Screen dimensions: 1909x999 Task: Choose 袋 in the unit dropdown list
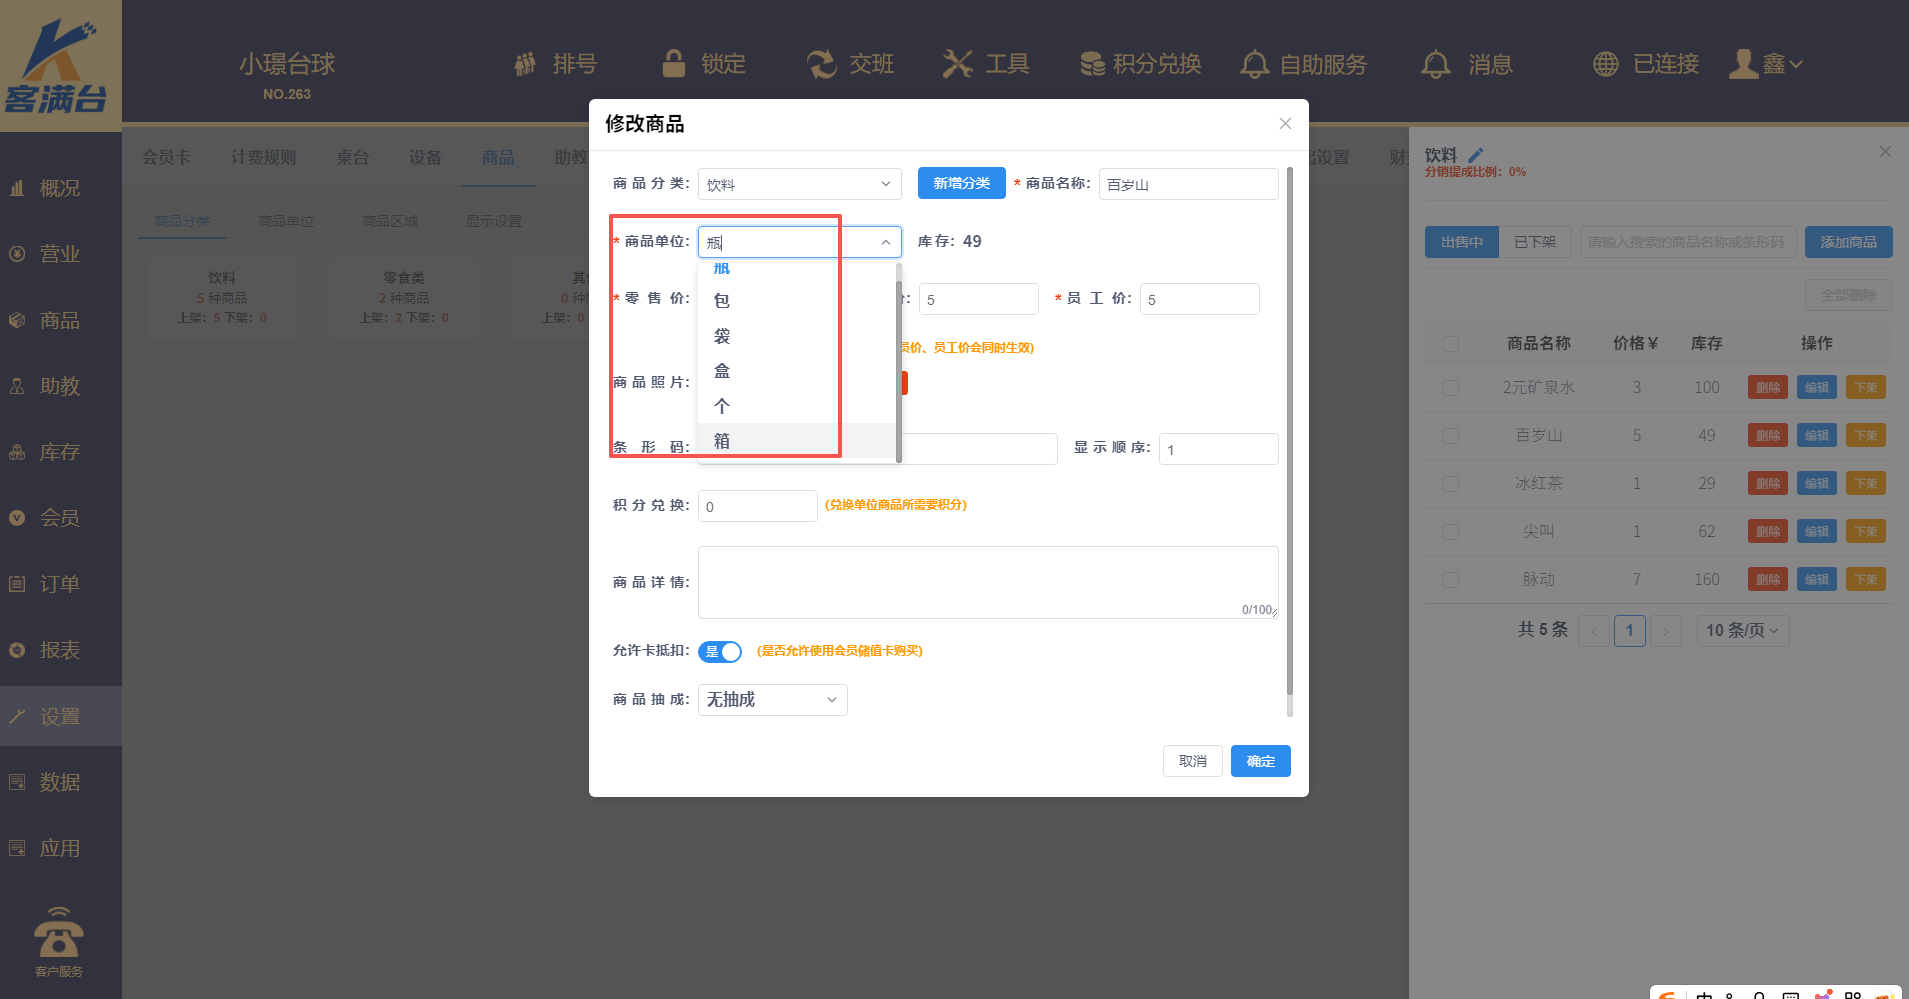(722, 336)
